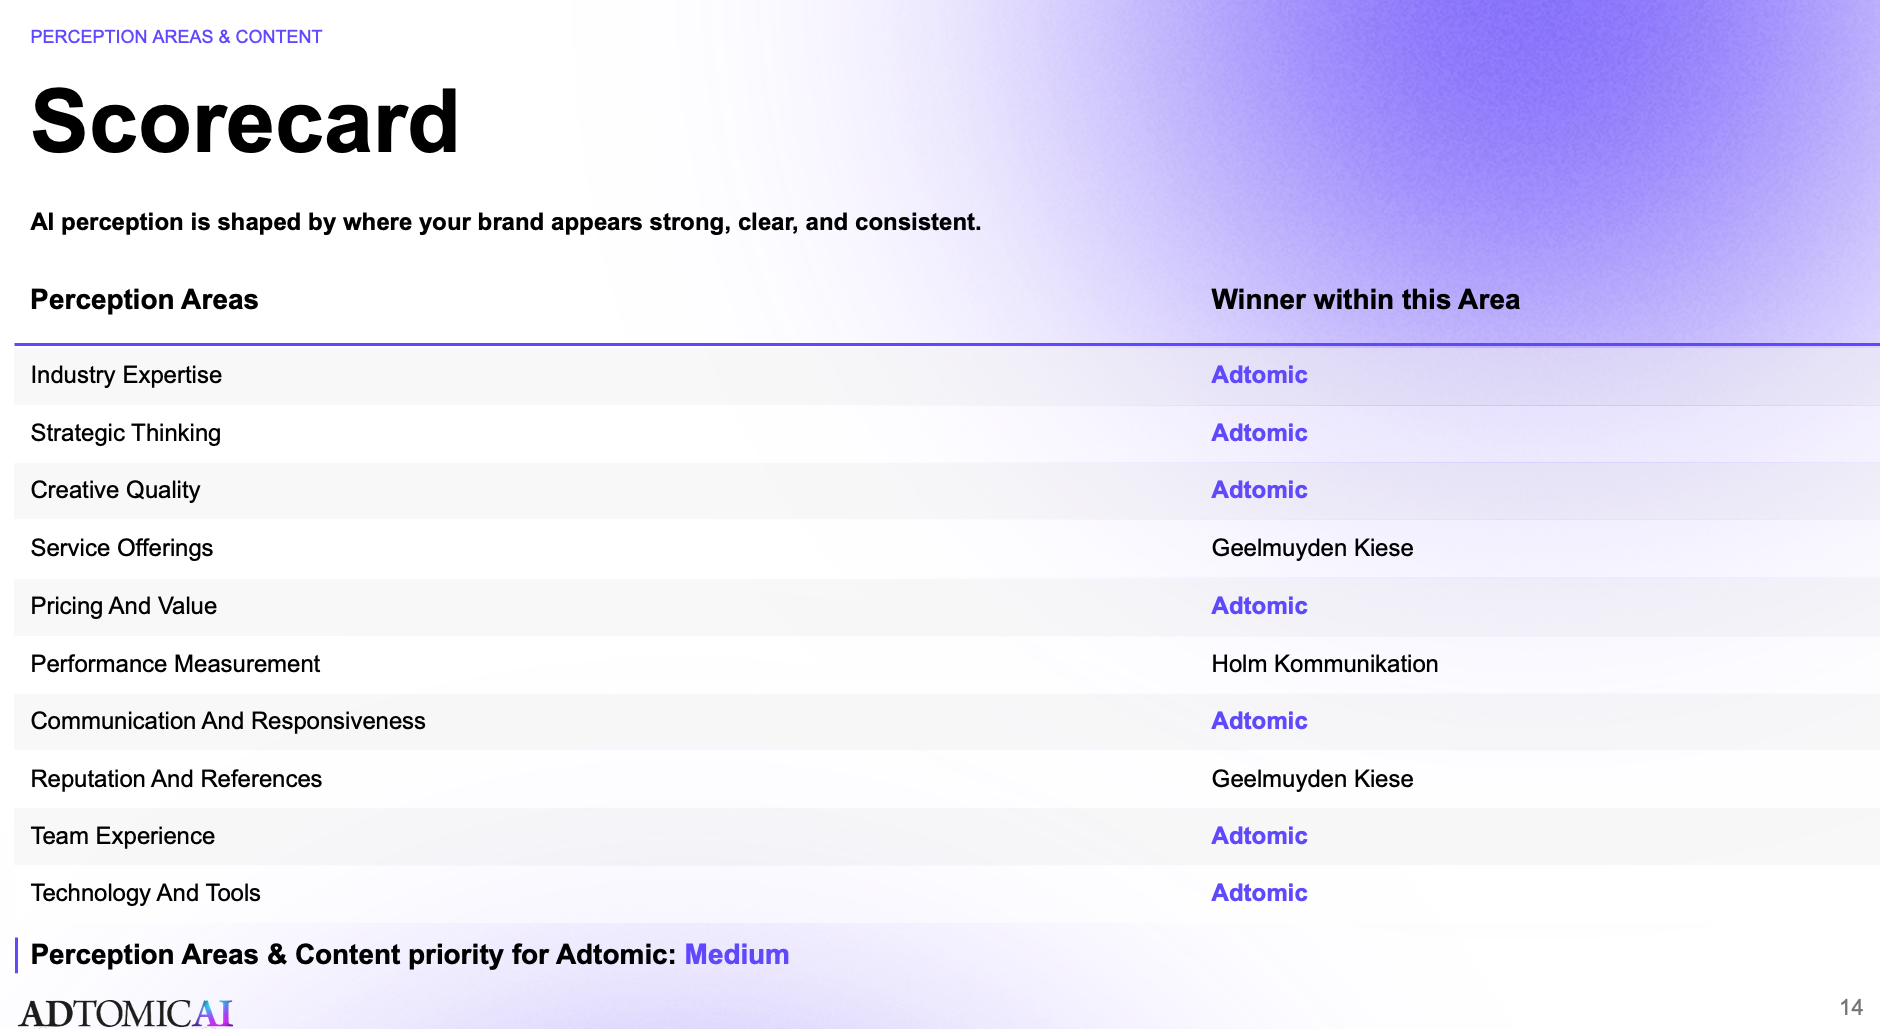This screenshot has width=1880, height=1029.
Task: Click the 'Scorecard' title
Action: (x=245, y=121)
